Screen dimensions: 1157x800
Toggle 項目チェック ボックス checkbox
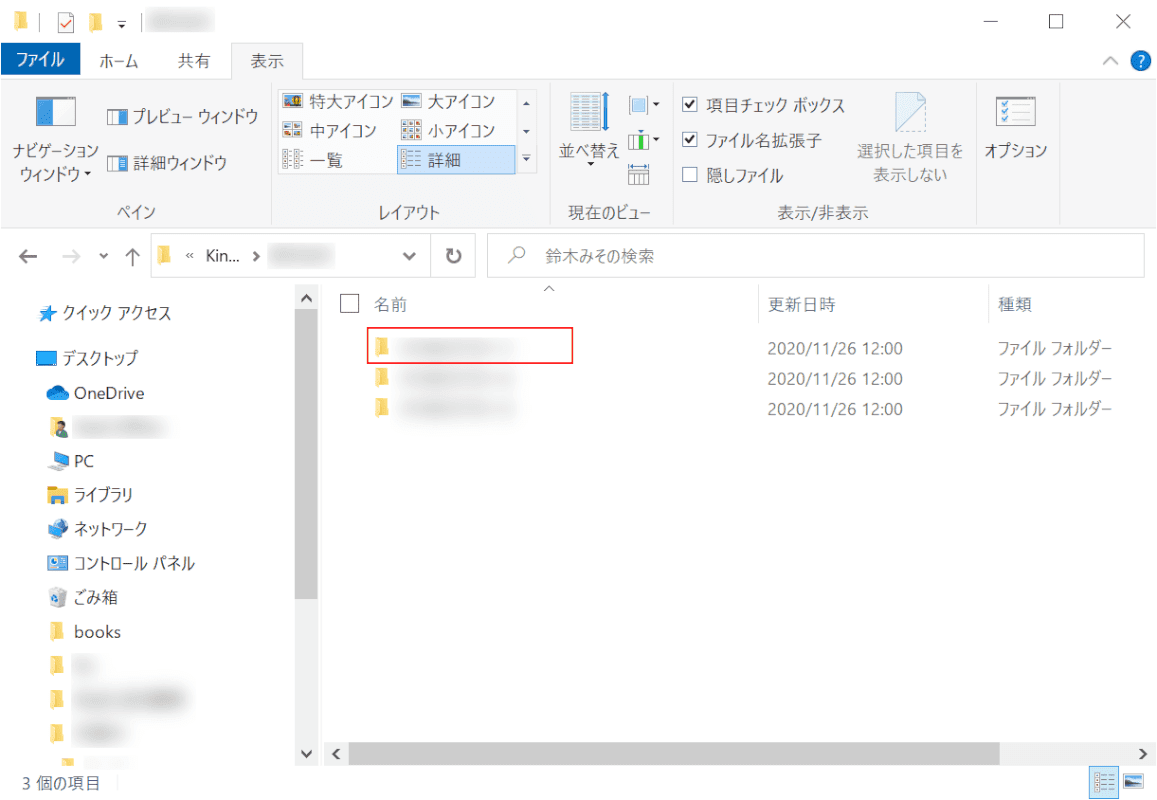coord(689,104)
